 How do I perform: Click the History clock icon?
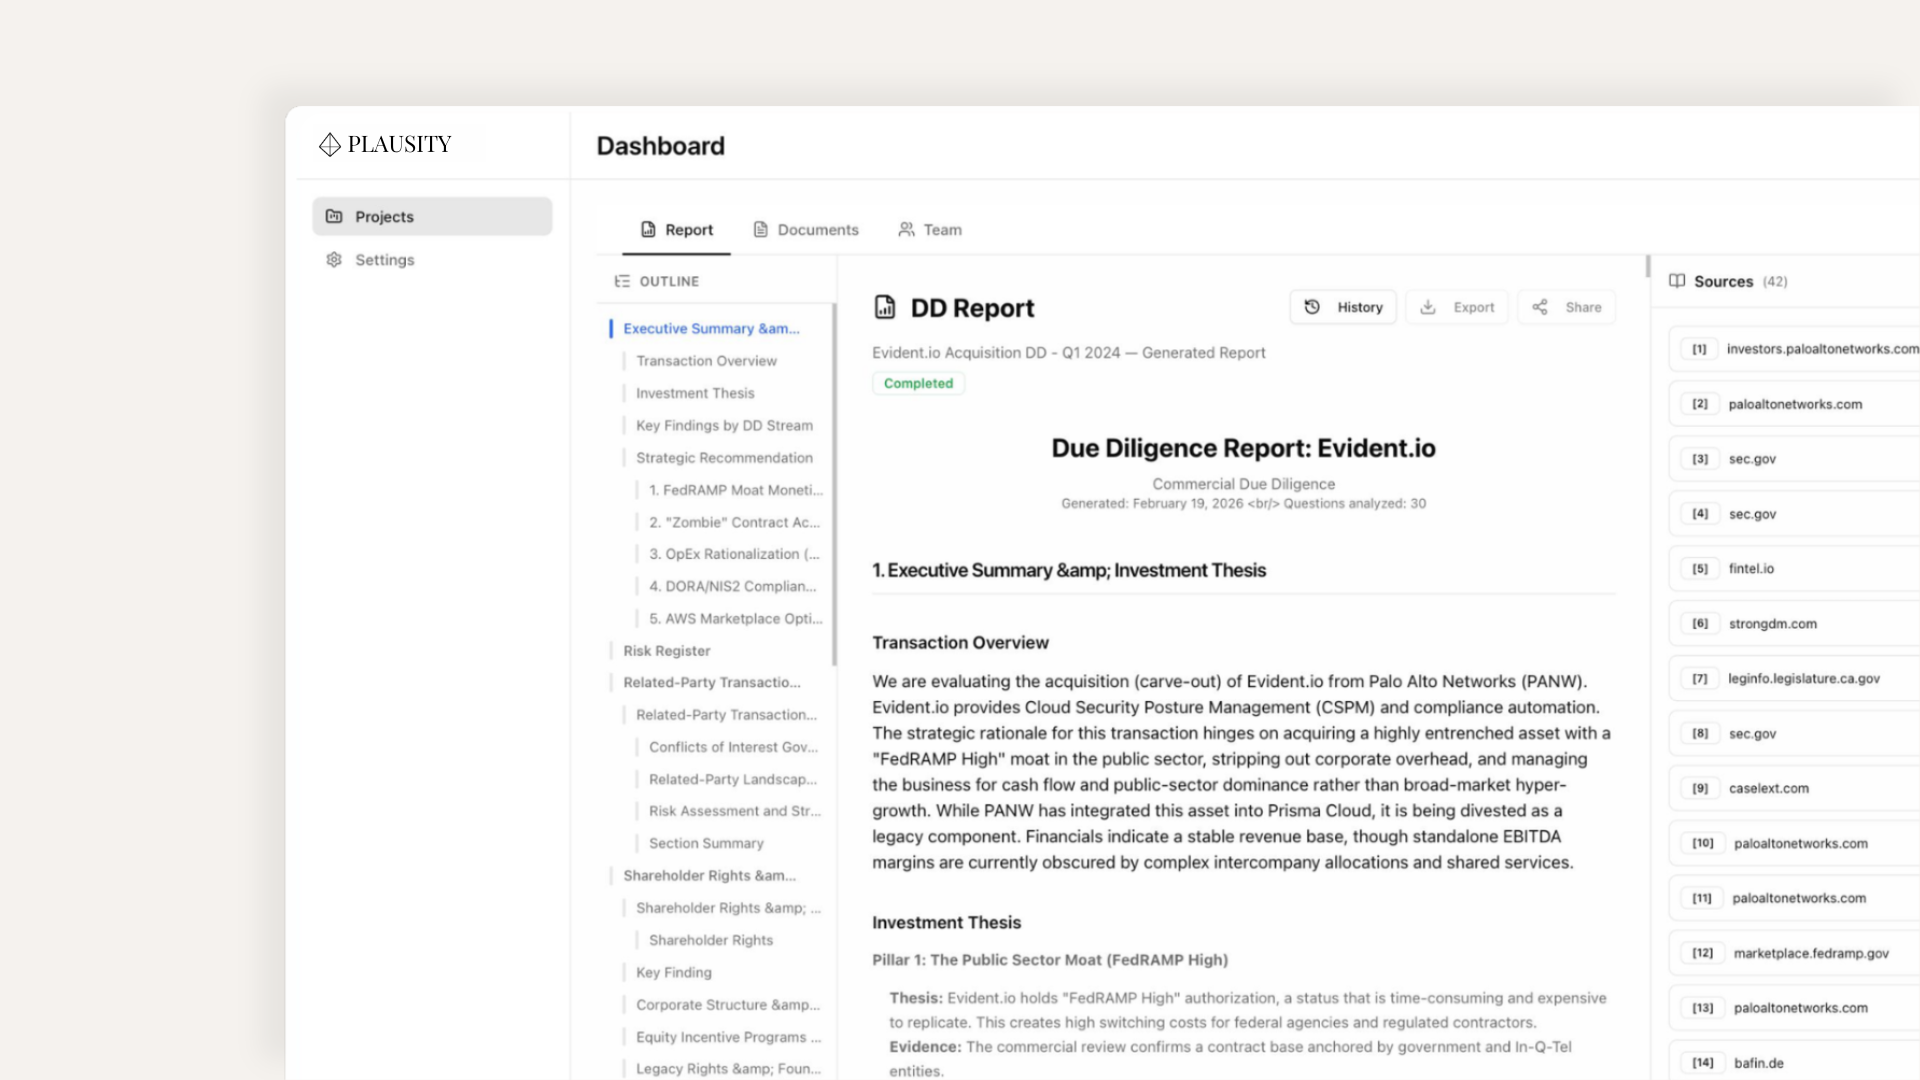pos(1312,307)
